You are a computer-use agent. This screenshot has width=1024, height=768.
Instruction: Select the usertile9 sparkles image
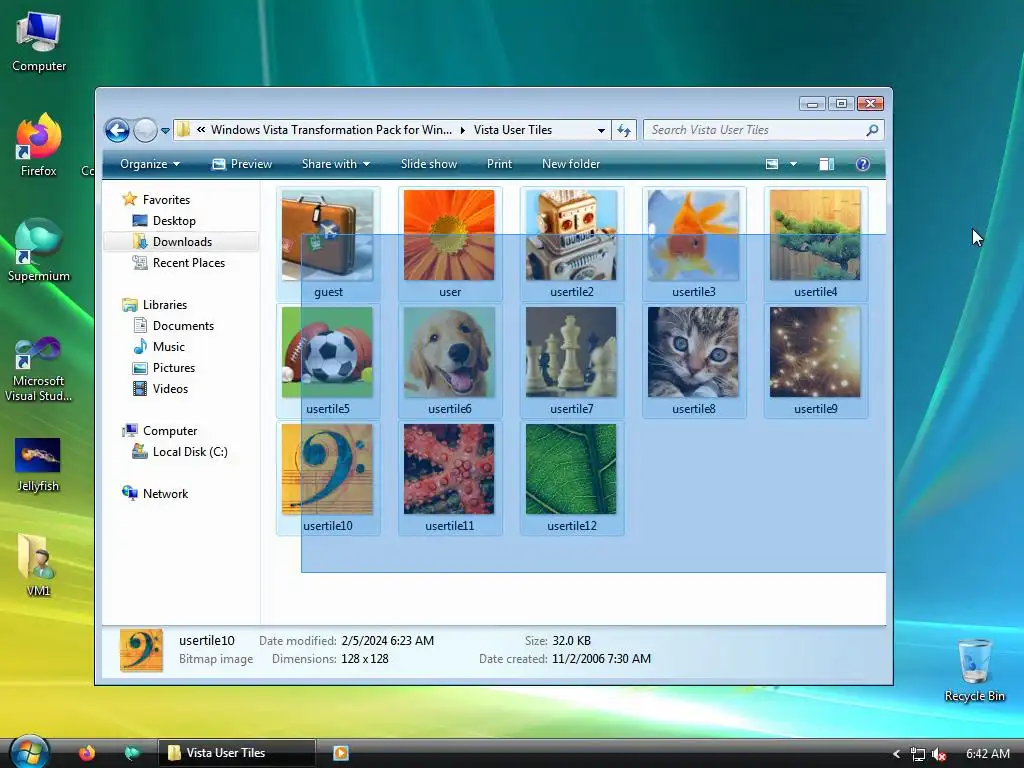click(815, 353)
